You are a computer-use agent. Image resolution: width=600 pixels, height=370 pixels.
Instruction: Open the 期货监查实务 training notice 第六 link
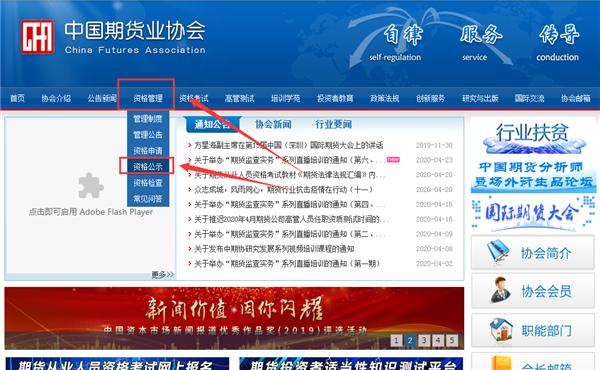pyautogui.click(x=290, y=160)
